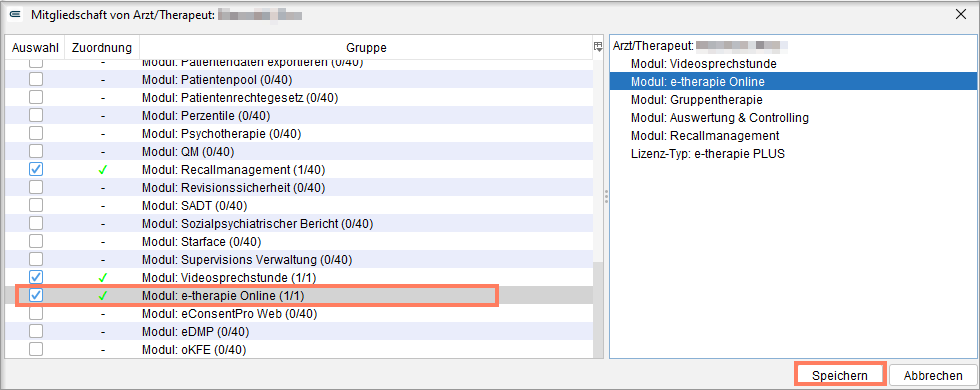Image resolution: width=980 pixels, height=390 pixels.
Task: Enable the Modul: Revisionssicherheit checkbox
Action: tap(36, 187)
